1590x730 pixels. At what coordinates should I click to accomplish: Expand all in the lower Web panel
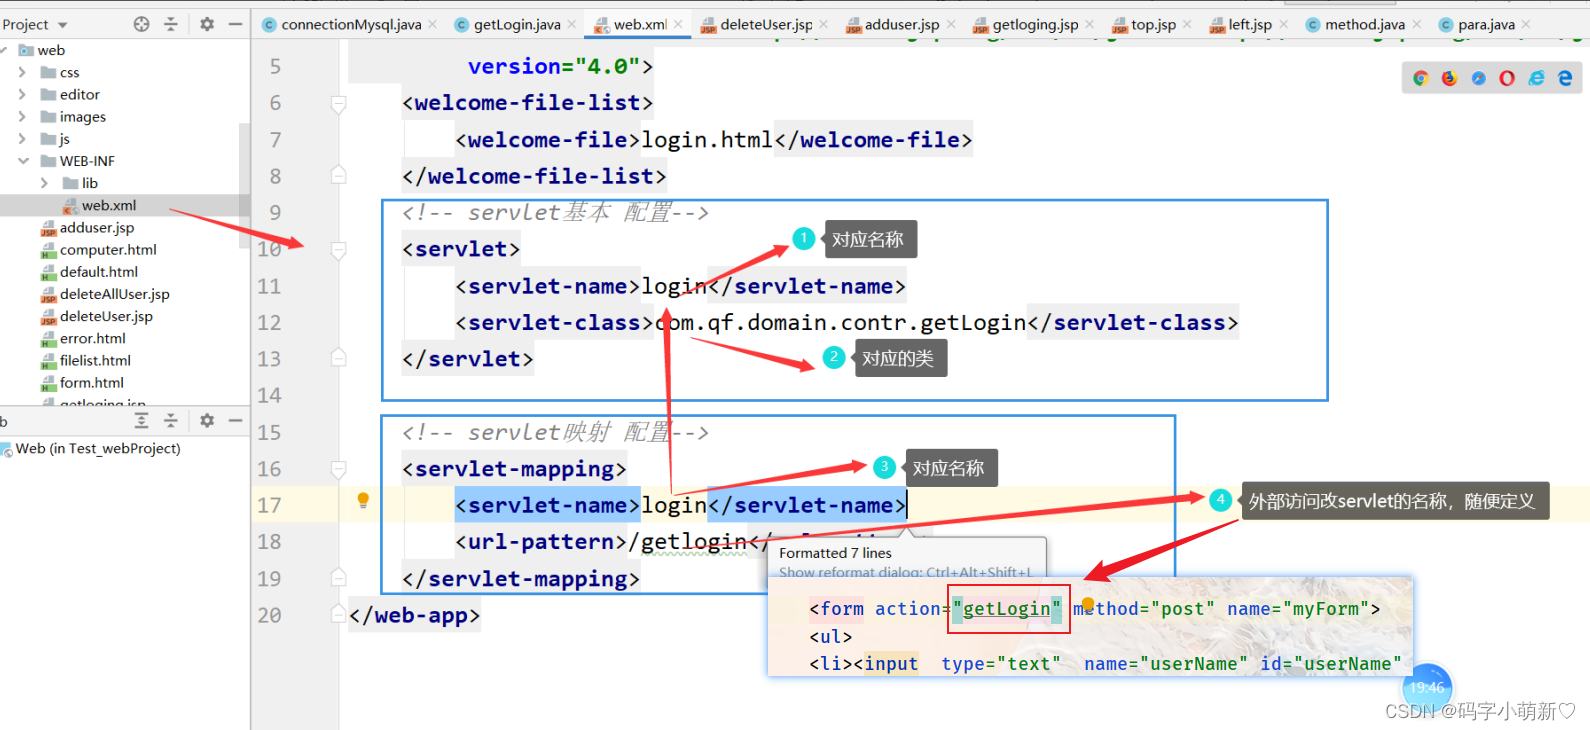tap(142, 421)
